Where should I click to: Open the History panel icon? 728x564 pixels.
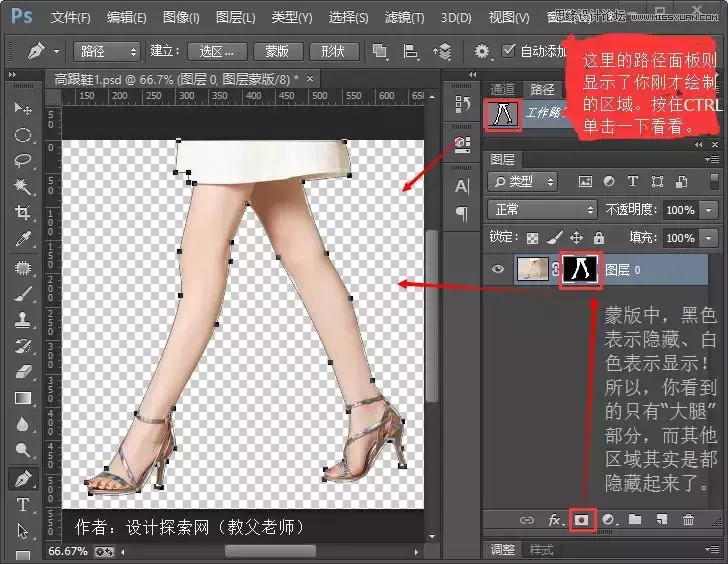[462, 104]
